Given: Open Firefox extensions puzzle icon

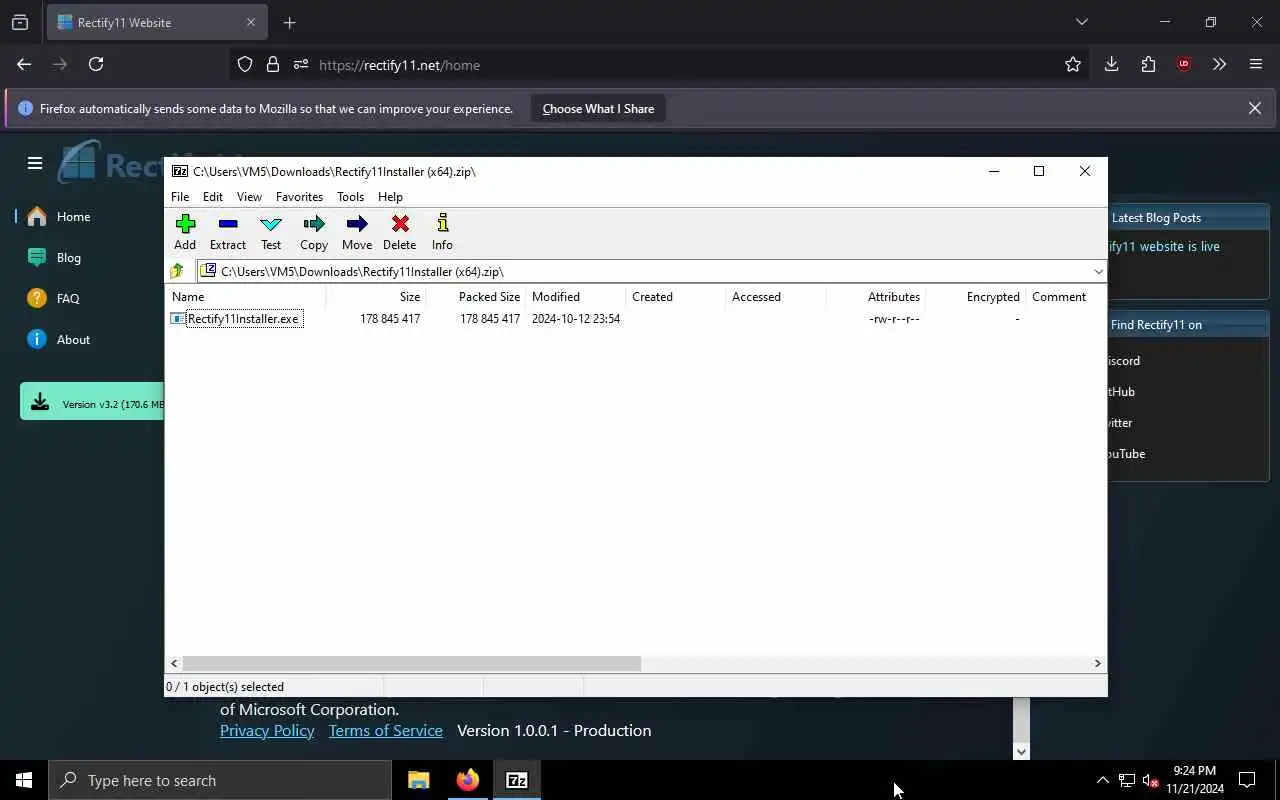Looking at the screenshot, I should coord(1148,64).
